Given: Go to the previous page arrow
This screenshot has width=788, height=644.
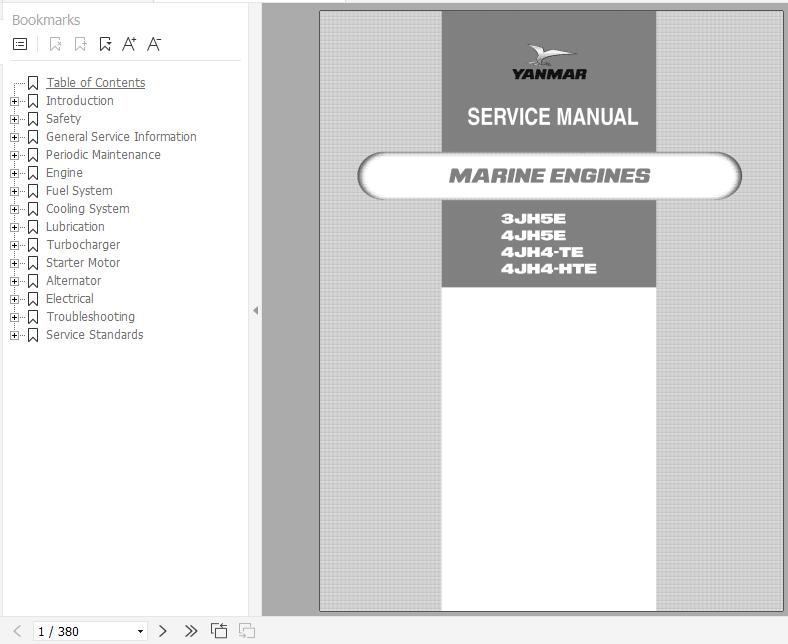Looking at the screenshot, I should point(17,631).
